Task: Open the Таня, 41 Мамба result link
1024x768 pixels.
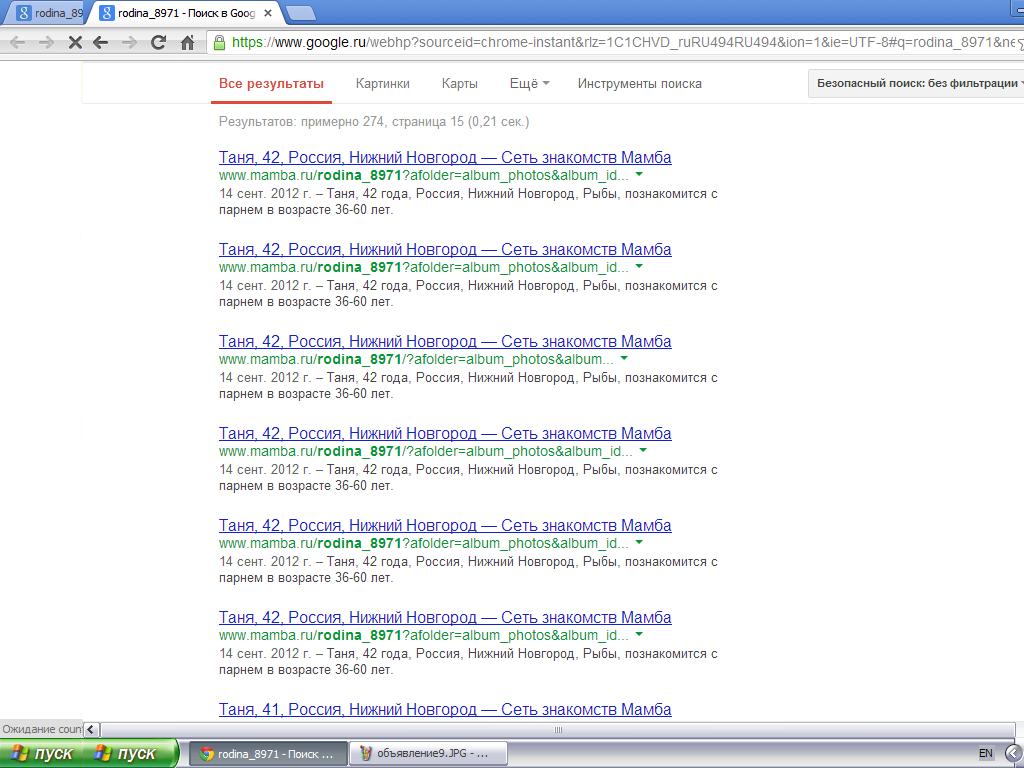Action: point(445,710)
